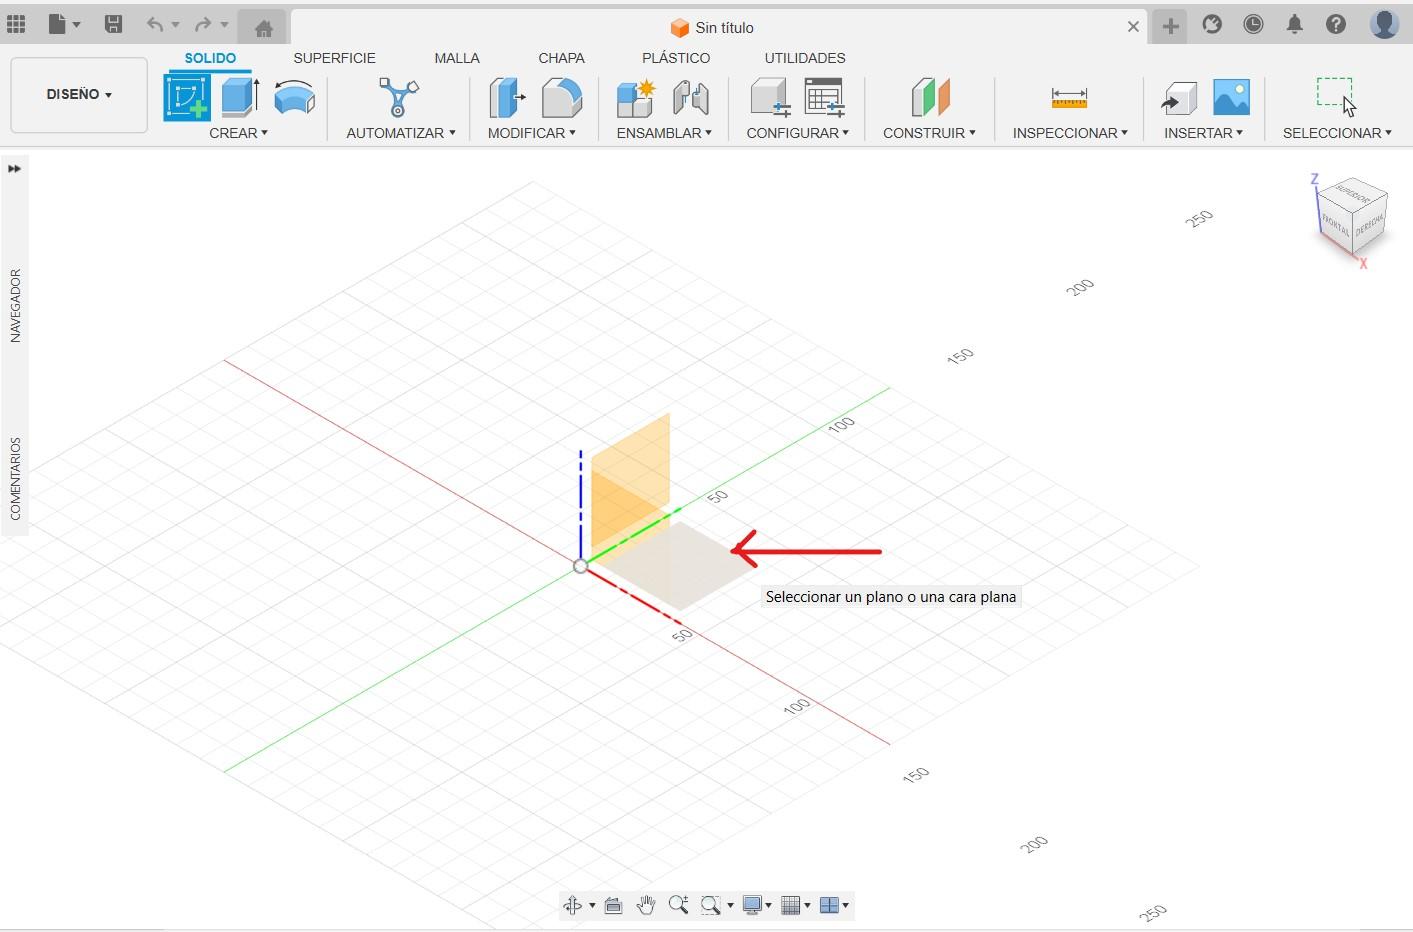Switch to the PLÁSTICO tab
This screenshot has height=932, width=1413.
676,58
